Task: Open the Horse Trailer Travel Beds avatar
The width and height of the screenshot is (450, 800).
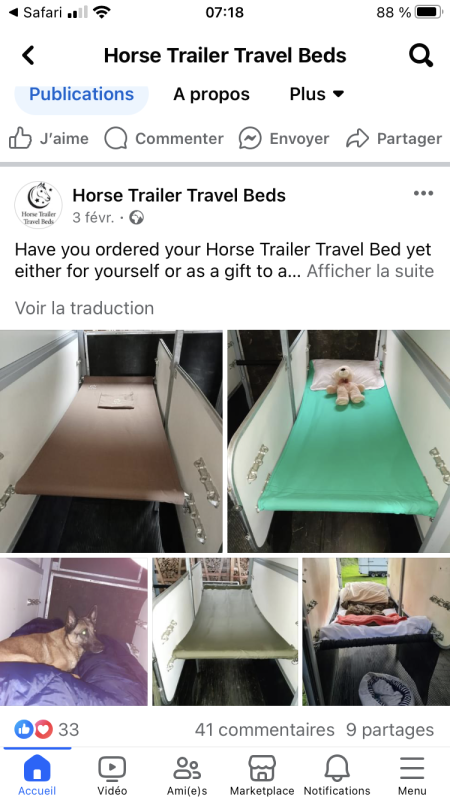Action: (38, 205)
